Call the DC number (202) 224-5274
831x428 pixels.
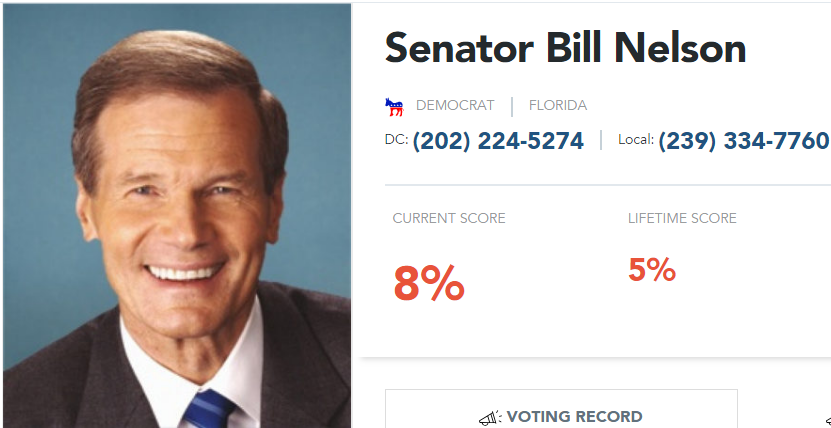[497, 141]
